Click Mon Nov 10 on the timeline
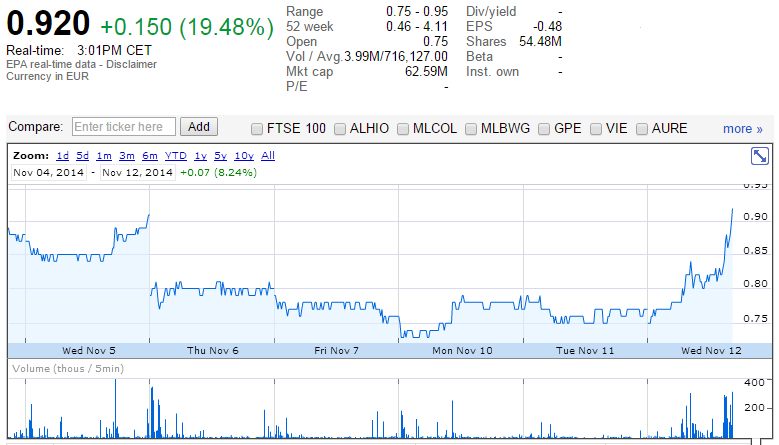 [x=462, y=351]
